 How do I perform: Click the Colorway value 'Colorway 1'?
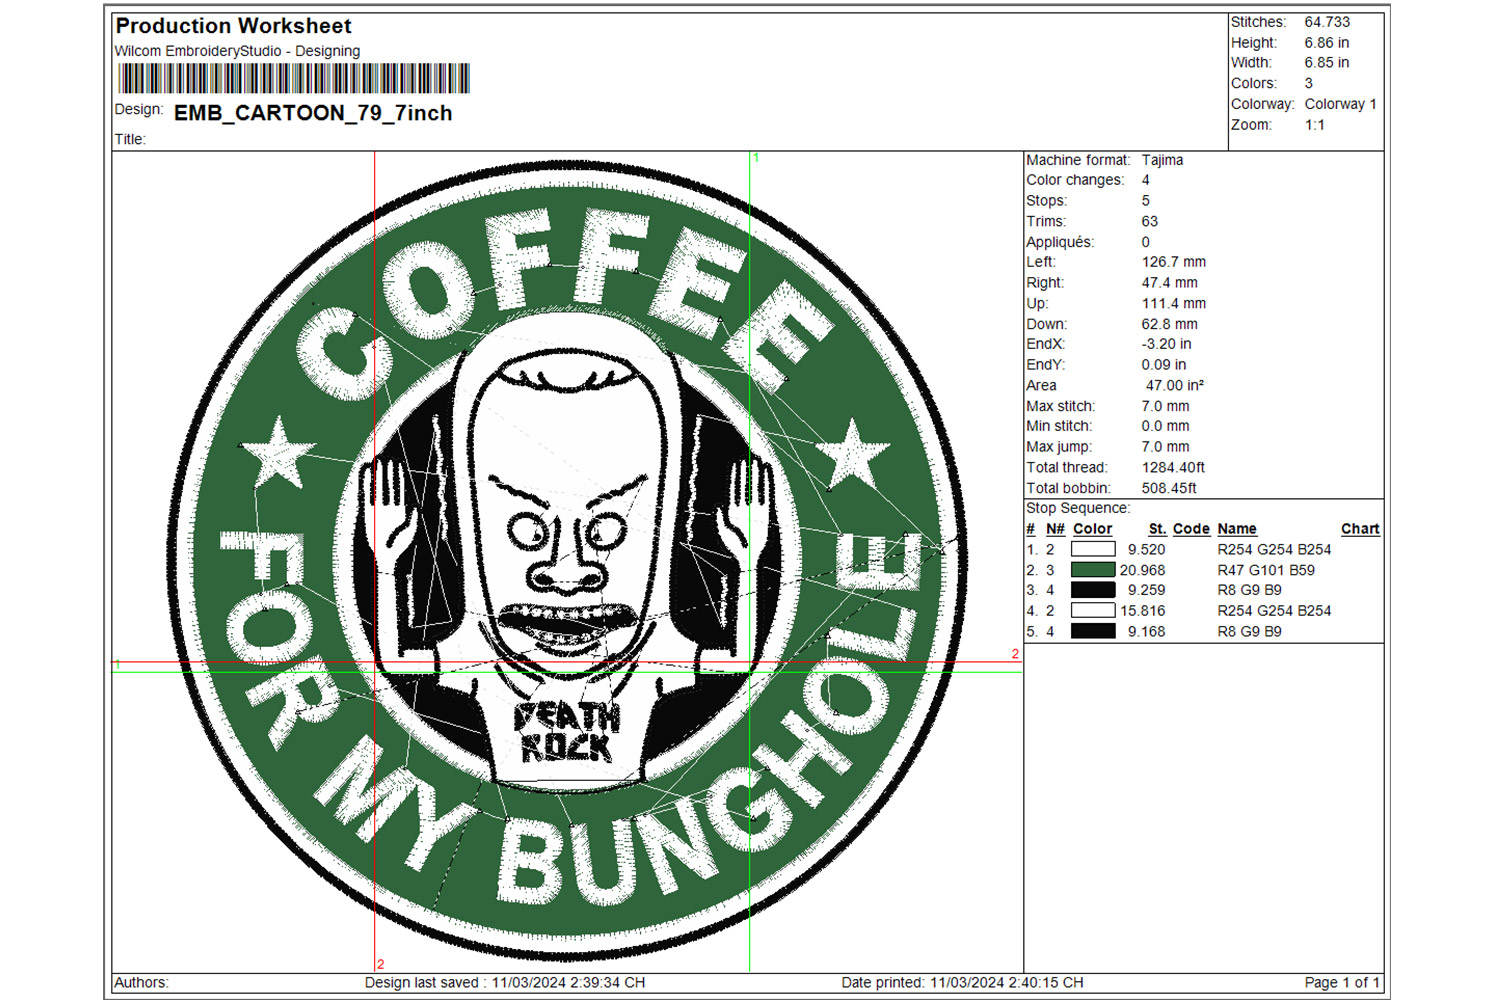[x=1340, y=104]
